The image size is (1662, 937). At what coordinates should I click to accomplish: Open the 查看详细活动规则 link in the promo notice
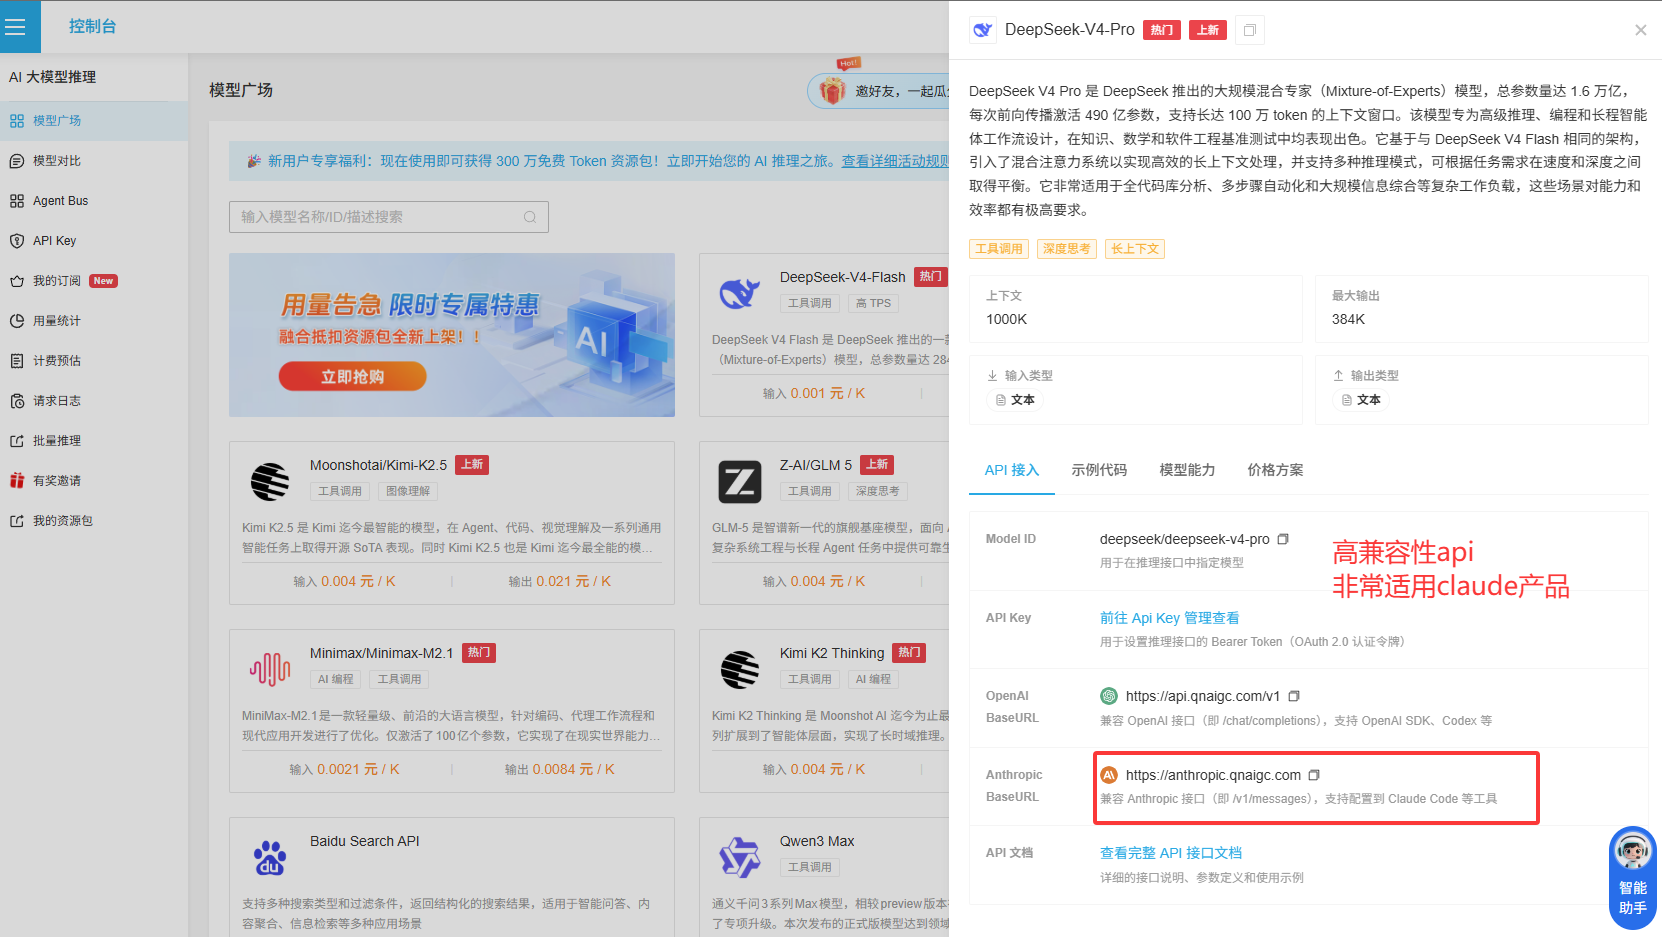point(895,161)
